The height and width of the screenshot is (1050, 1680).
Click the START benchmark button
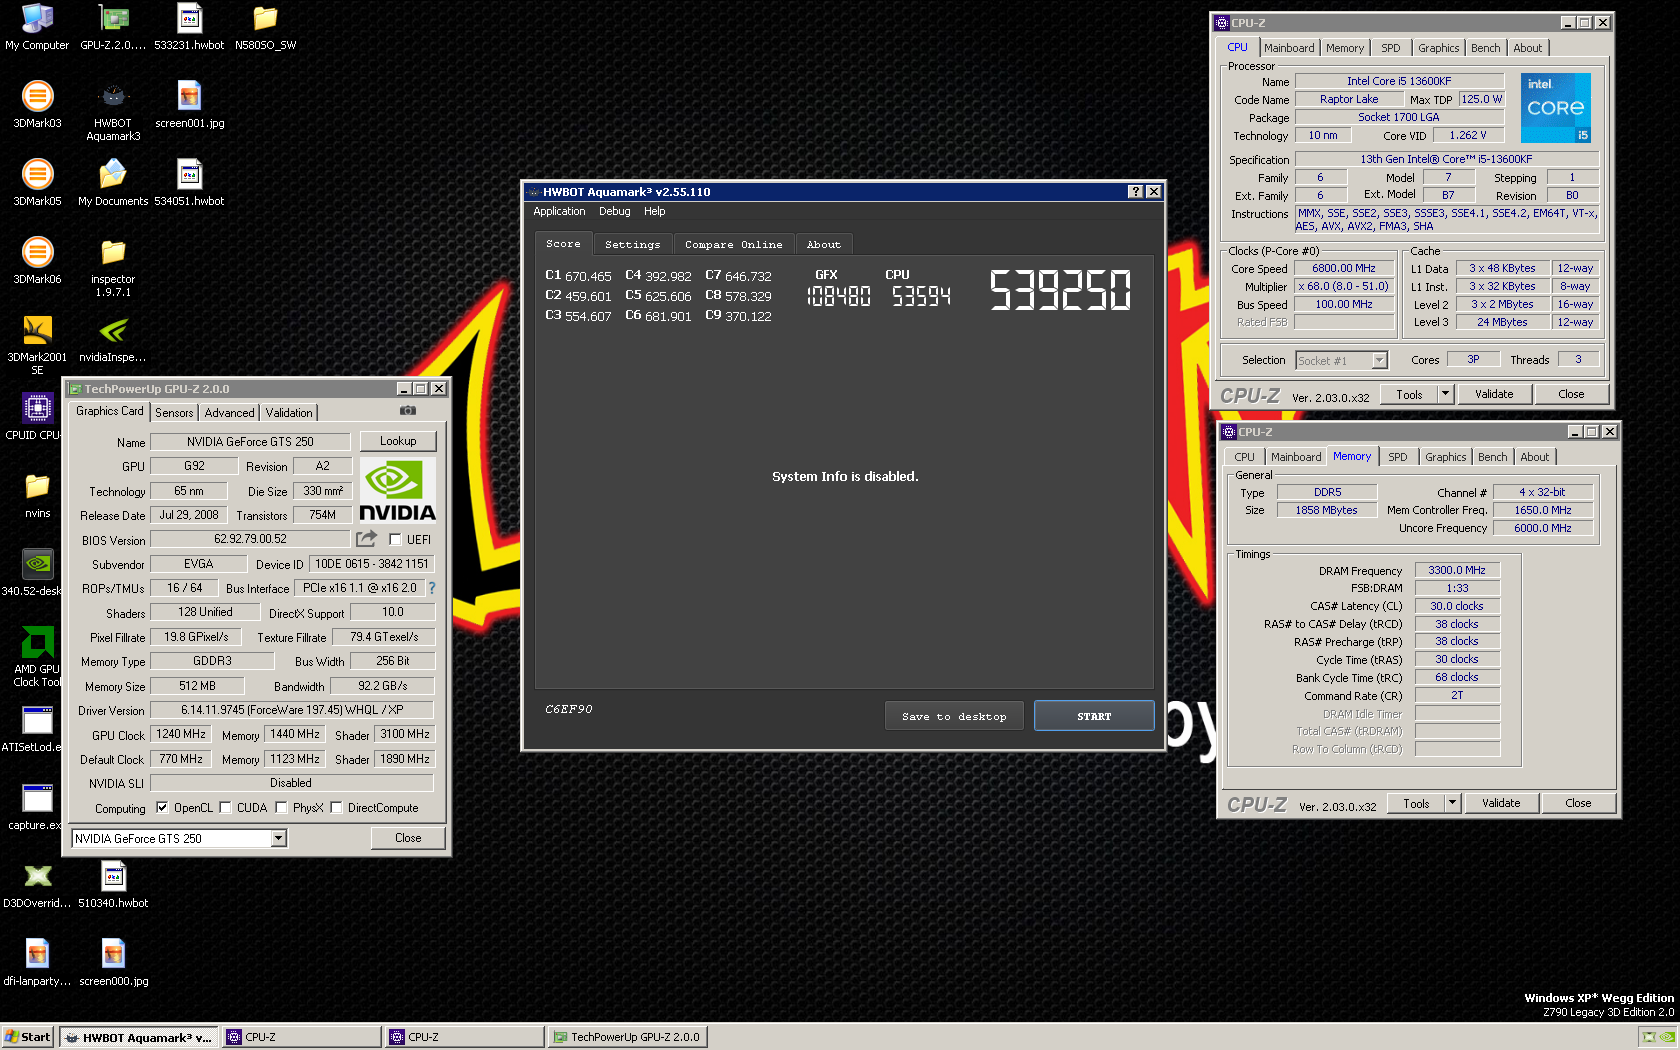[1094, 716]
